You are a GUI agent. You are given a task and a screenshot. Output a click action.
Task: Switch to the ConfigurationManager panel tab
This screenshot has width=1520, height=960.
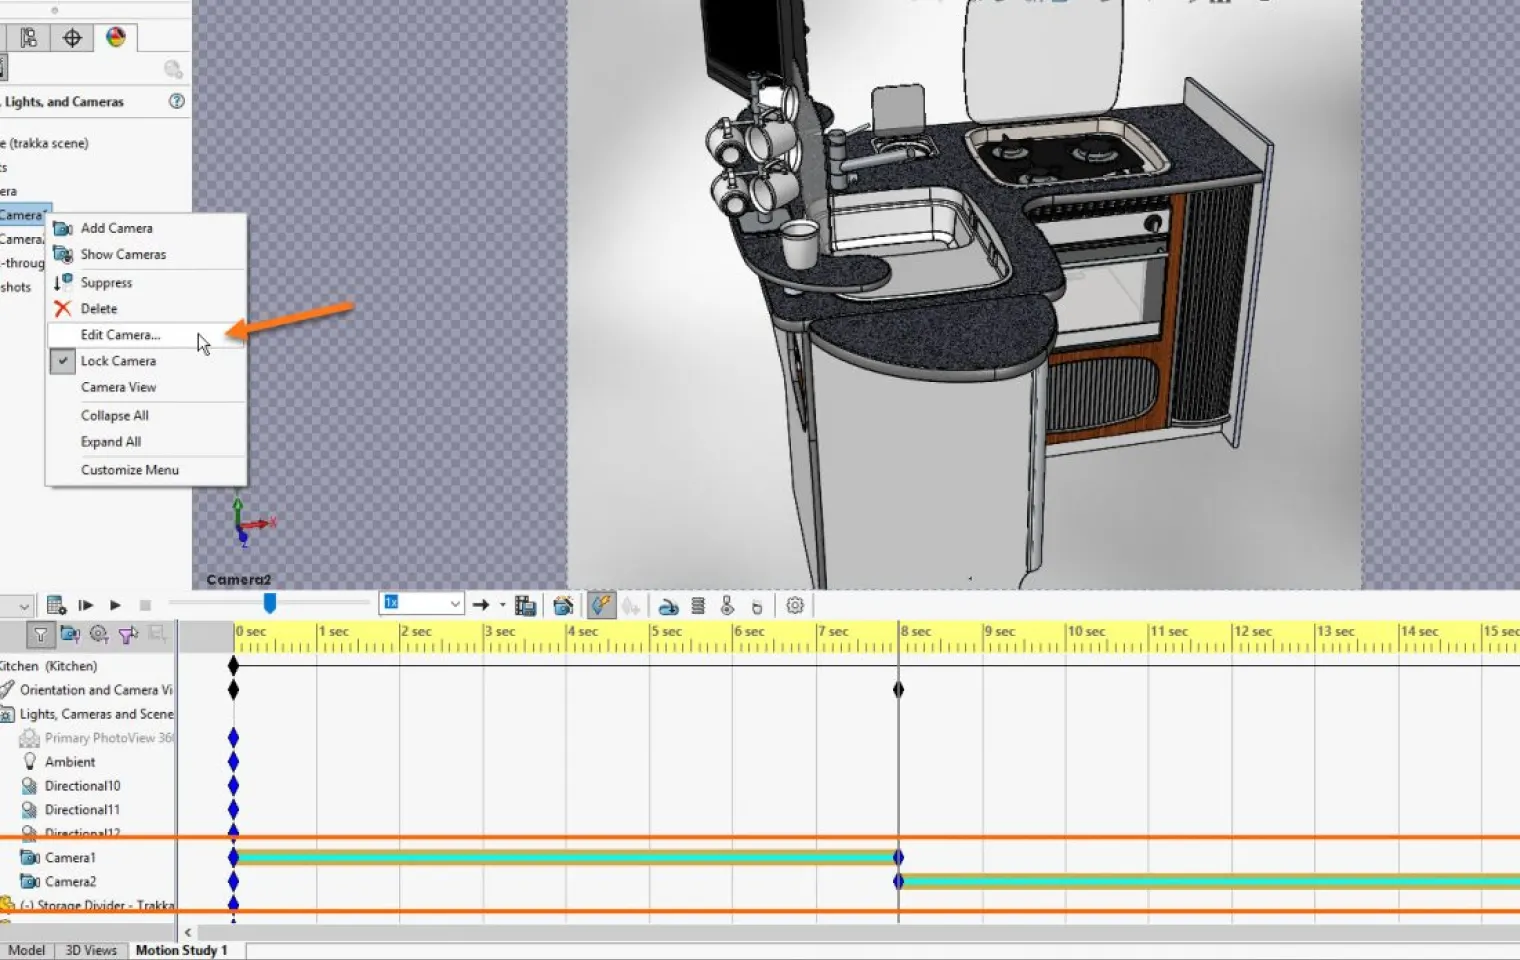(x=29, y=38)
